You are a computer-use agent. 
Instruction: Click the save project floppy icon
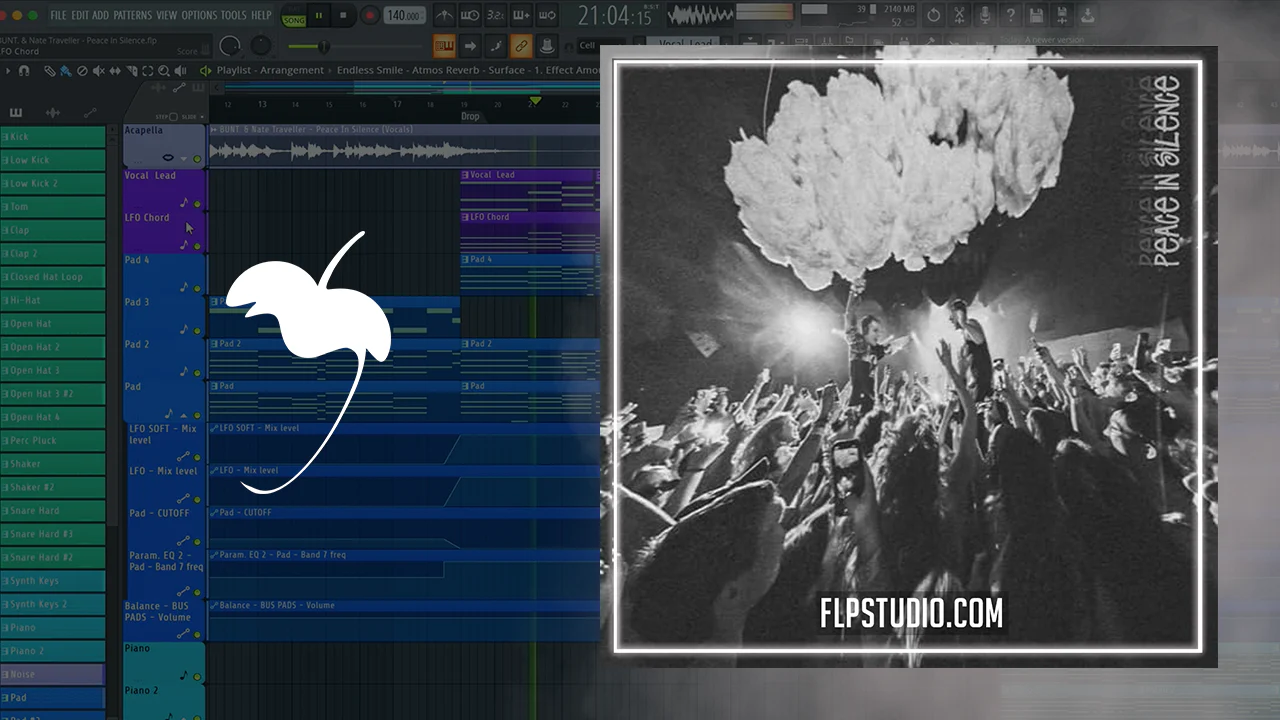pyautogui.click(x=1036, y=15)
